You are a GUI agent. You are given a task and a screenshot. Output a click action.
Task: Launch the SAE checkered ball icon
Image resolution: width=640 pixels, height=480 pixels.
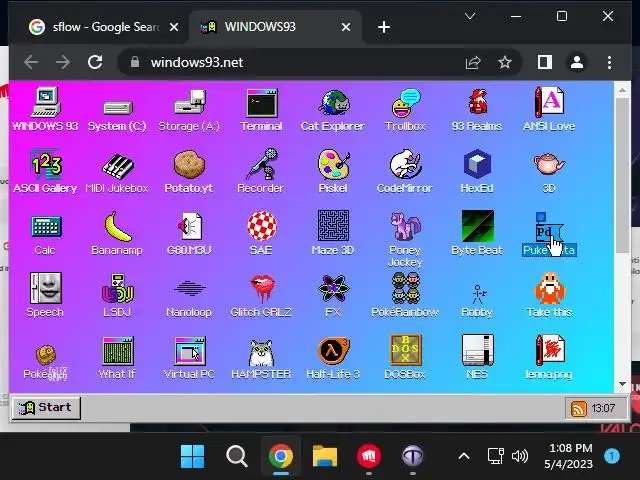coord(262,226)
